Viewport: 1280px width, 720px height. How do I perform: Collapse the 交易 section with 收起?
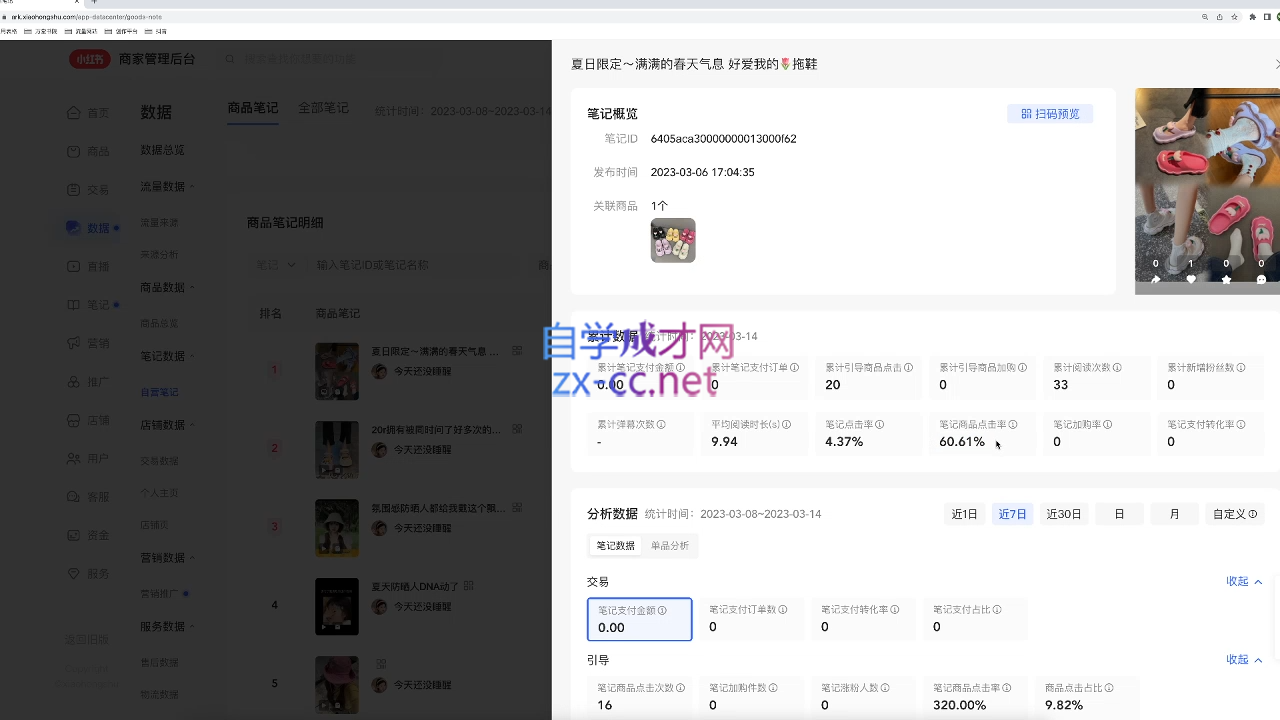coord(1244,582)
